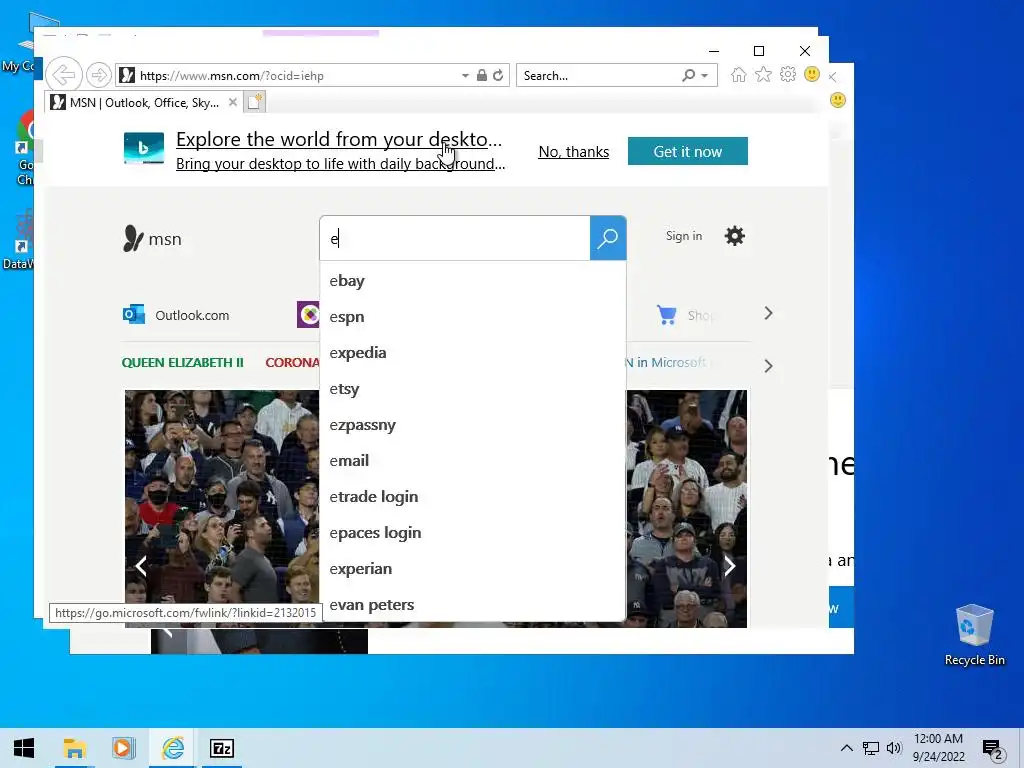1024x768 pixels.
Task: Open the crowd photo news story
Action: pos(222,496)
